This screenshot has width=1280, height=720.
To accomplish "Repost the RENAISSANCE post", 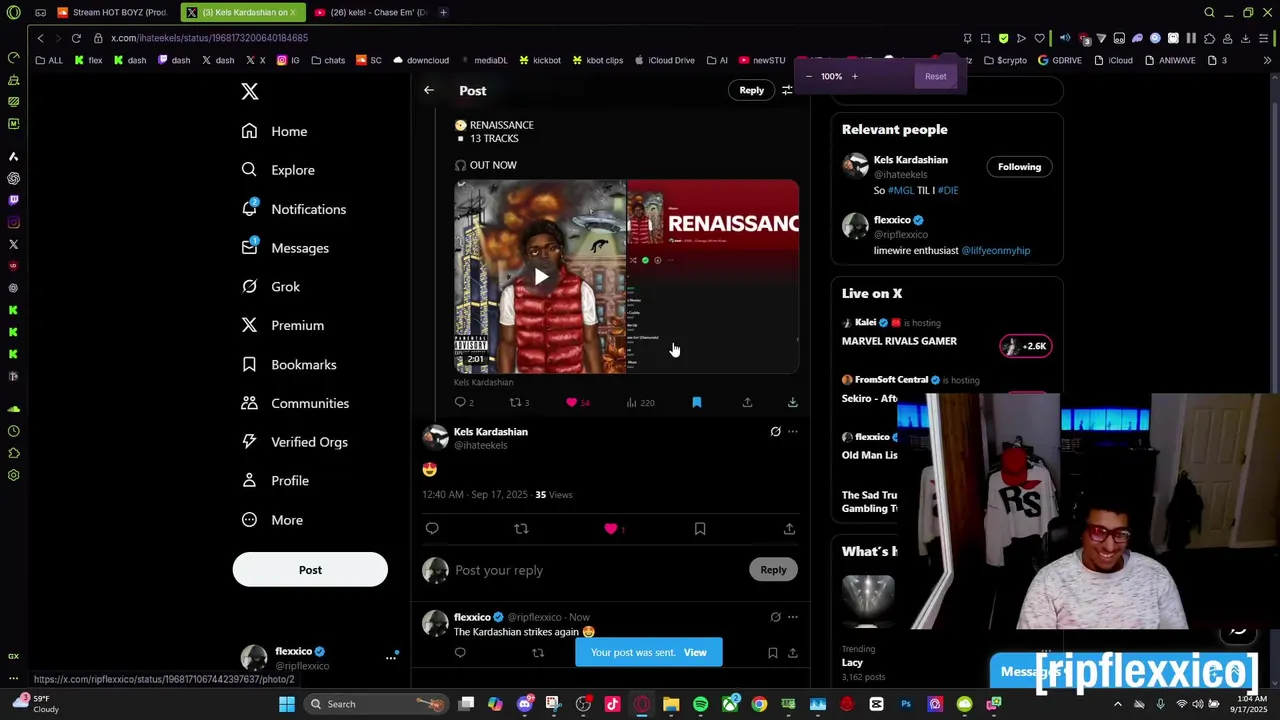I will click(516, 402).
